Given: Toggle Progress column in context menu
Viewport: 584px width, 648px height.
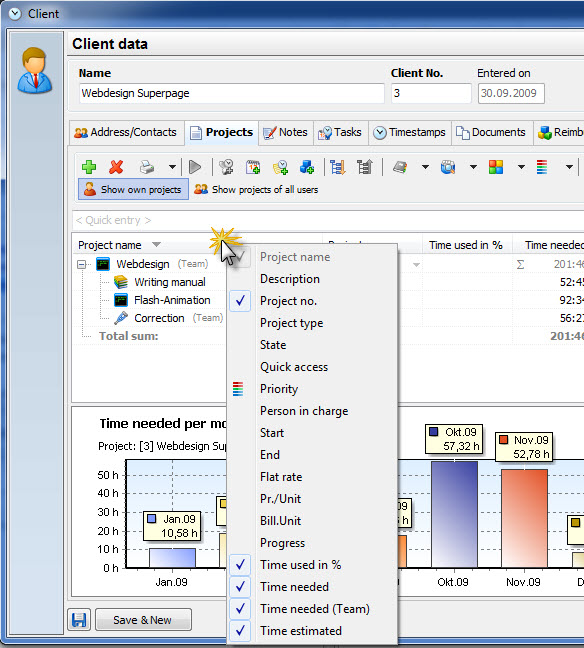Looking at the screenshot, I should (313, 543).
